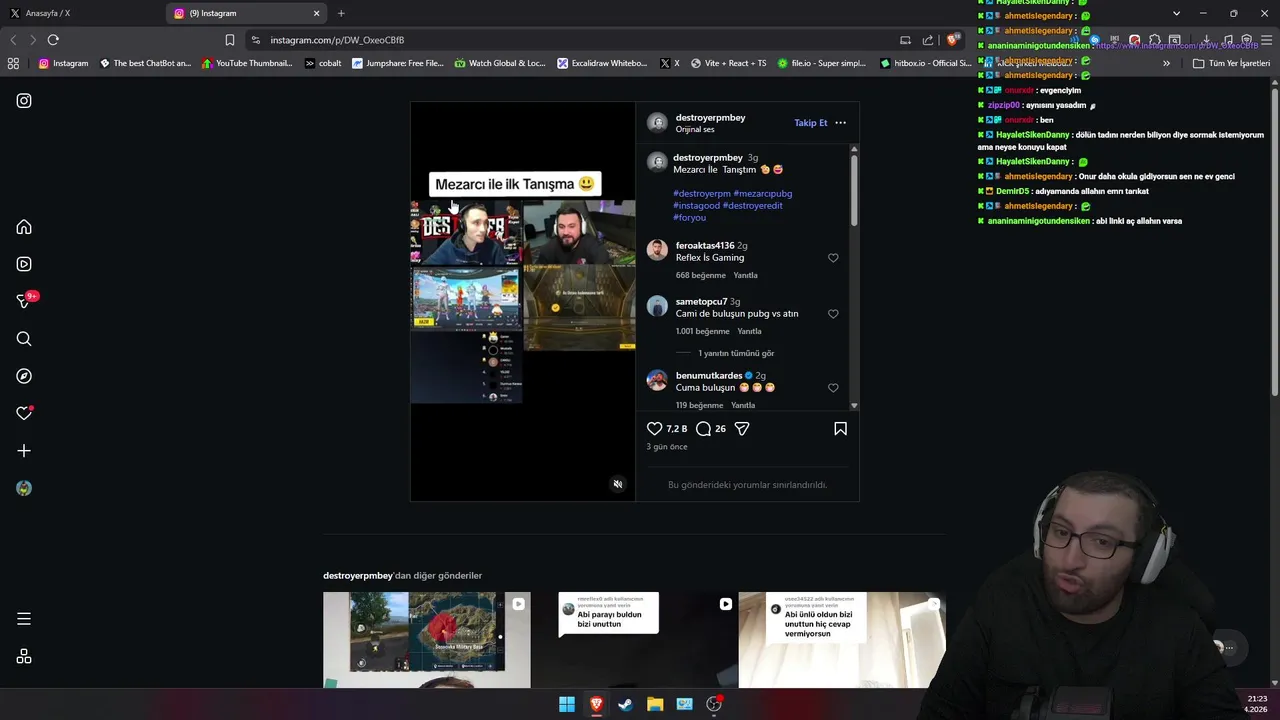Open Meta apps icon at sidebar bottom

pos(24,656)
